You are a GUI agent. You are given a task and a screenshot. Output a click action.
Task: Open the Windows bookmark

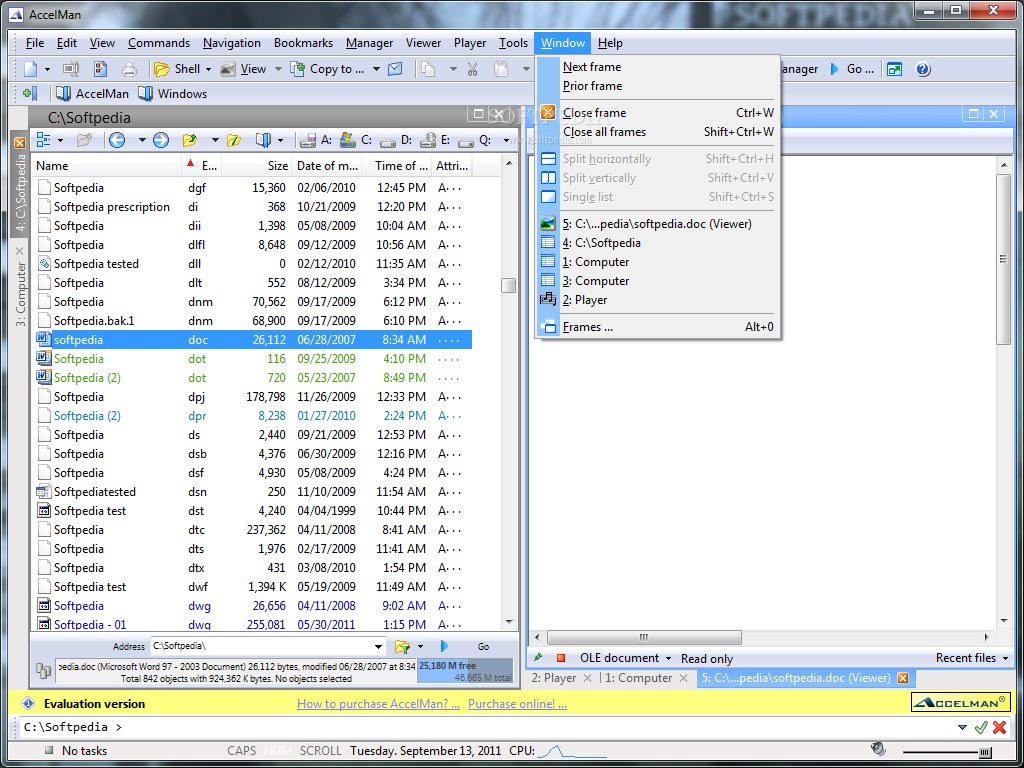pyautogui.click(x=173, y=93)
